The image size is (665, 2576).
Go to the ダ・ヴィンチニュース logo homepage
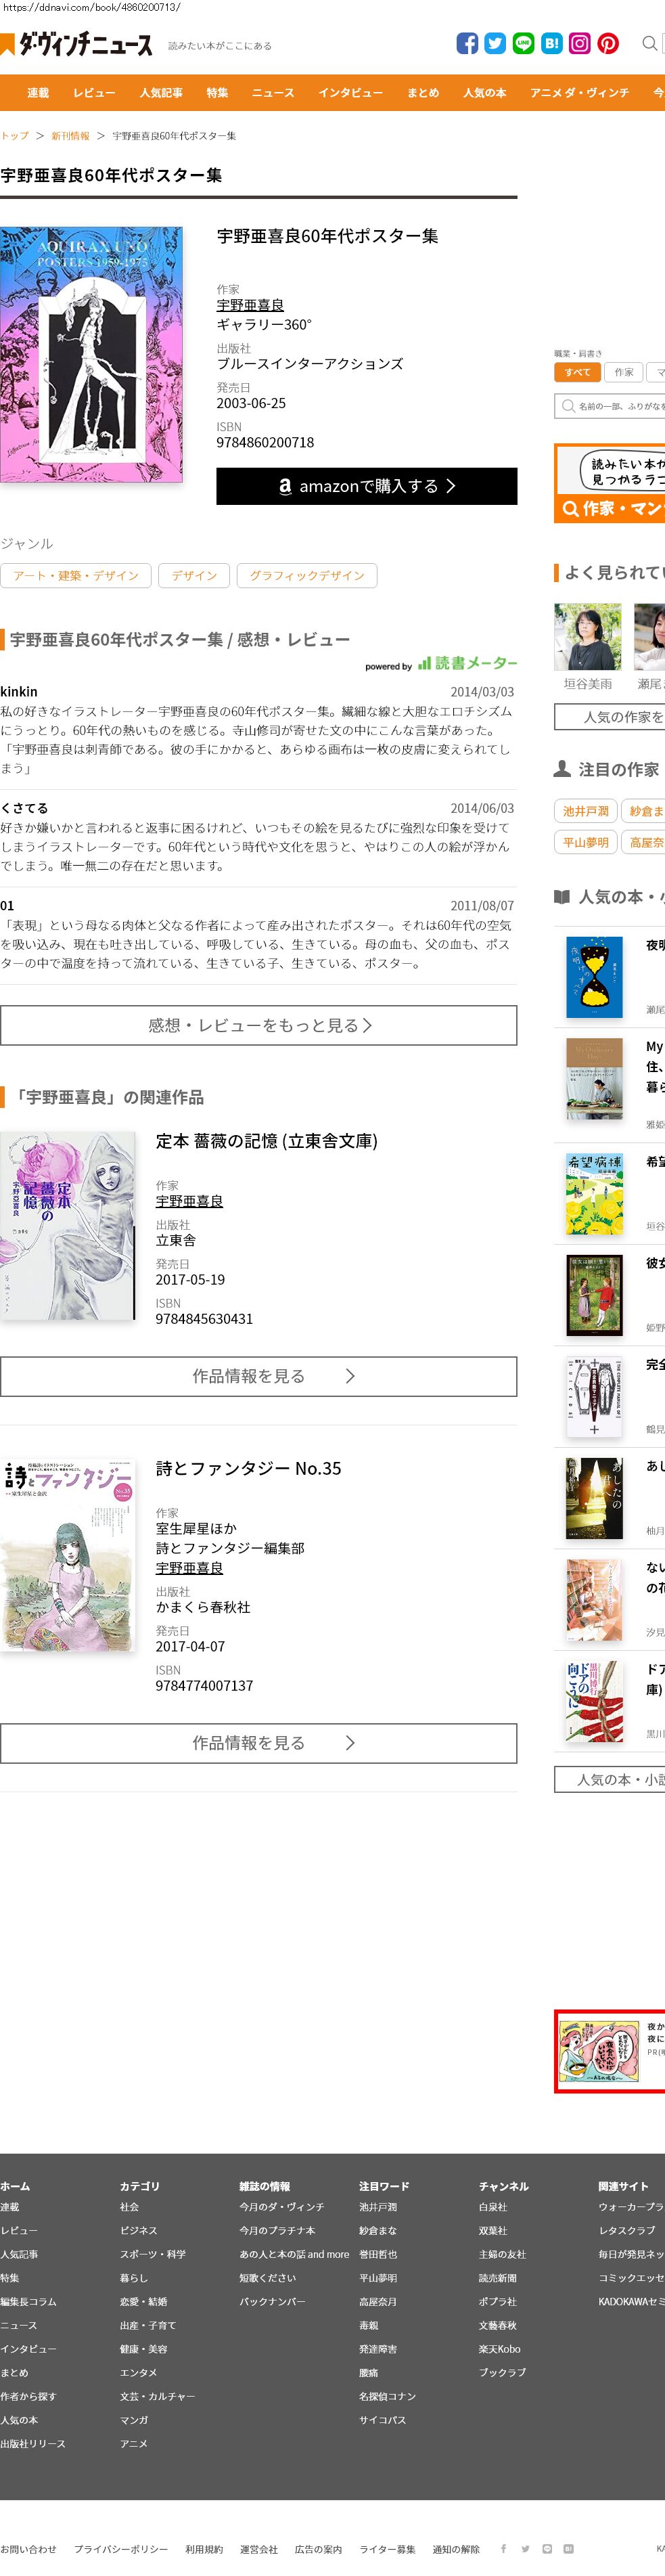click(77, 44)
